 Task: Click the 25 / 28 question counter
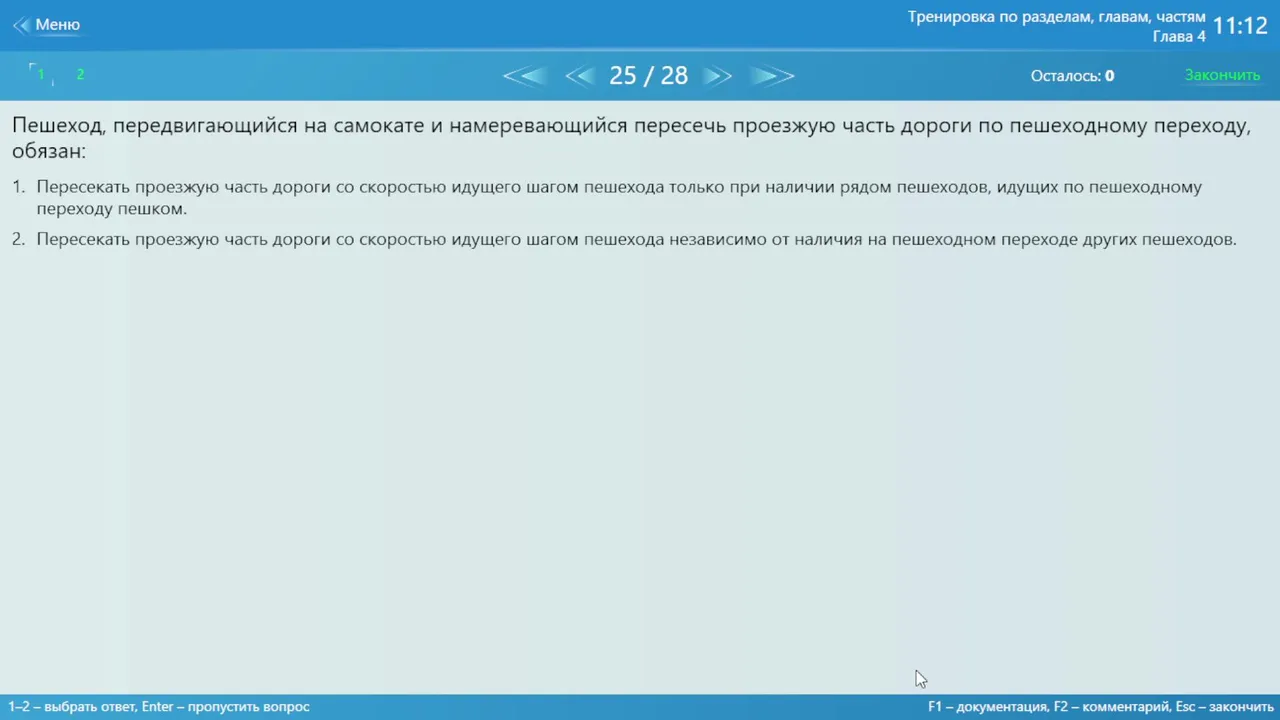648,76
